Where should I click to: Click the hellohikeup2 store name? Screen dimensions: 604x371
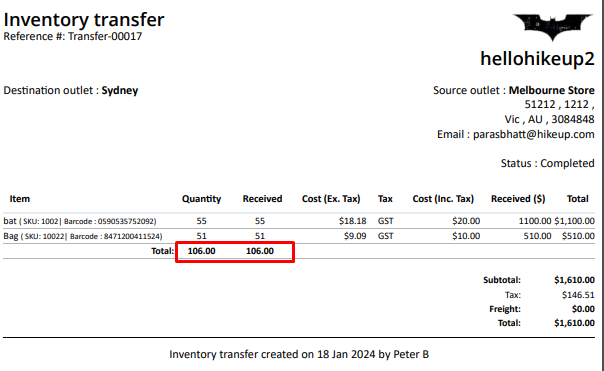[537, 59]
